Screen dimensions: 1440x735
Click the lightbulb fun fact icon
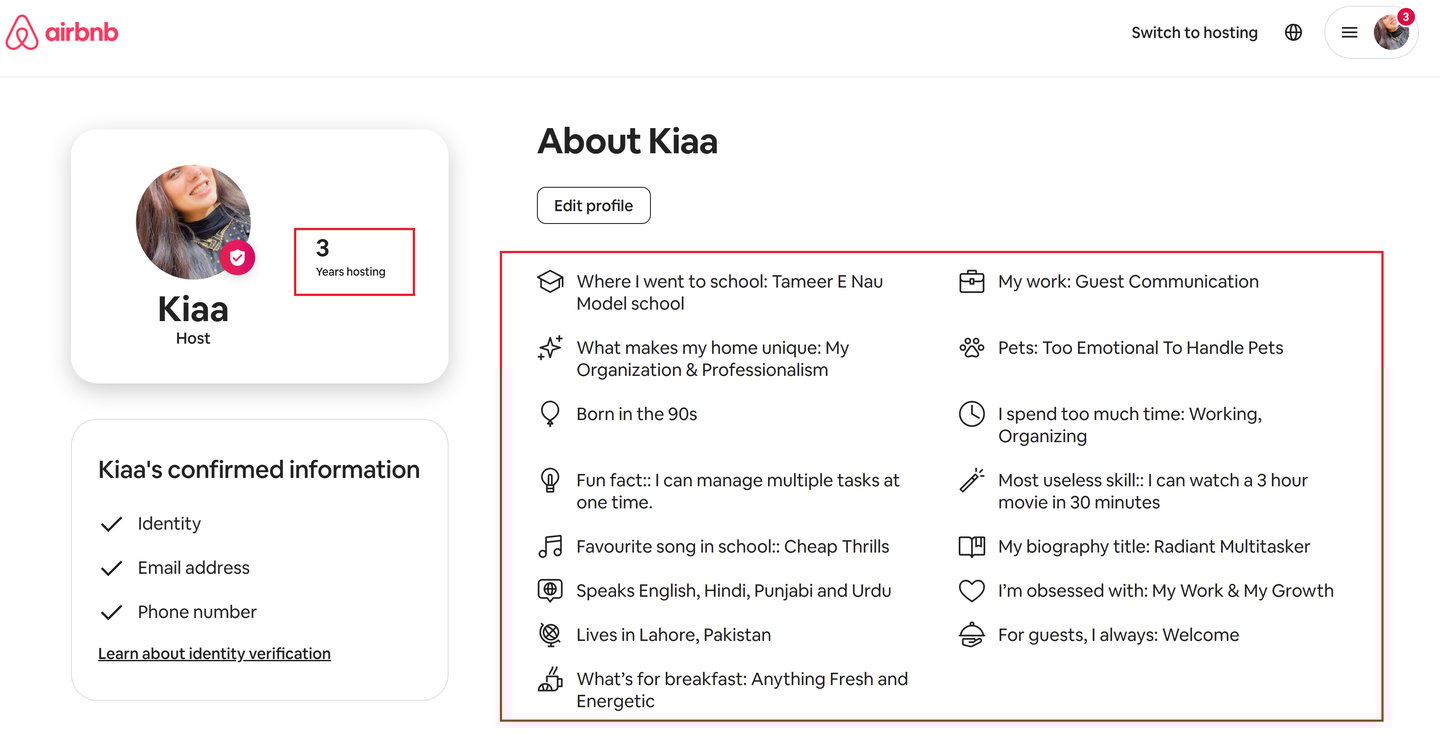click(550, 480)
